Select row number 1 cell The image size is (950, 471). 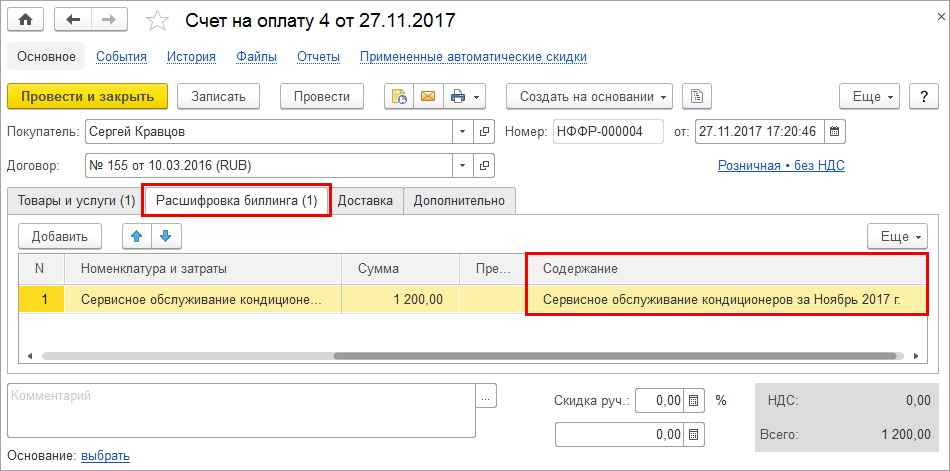click(x=41, y=299)
